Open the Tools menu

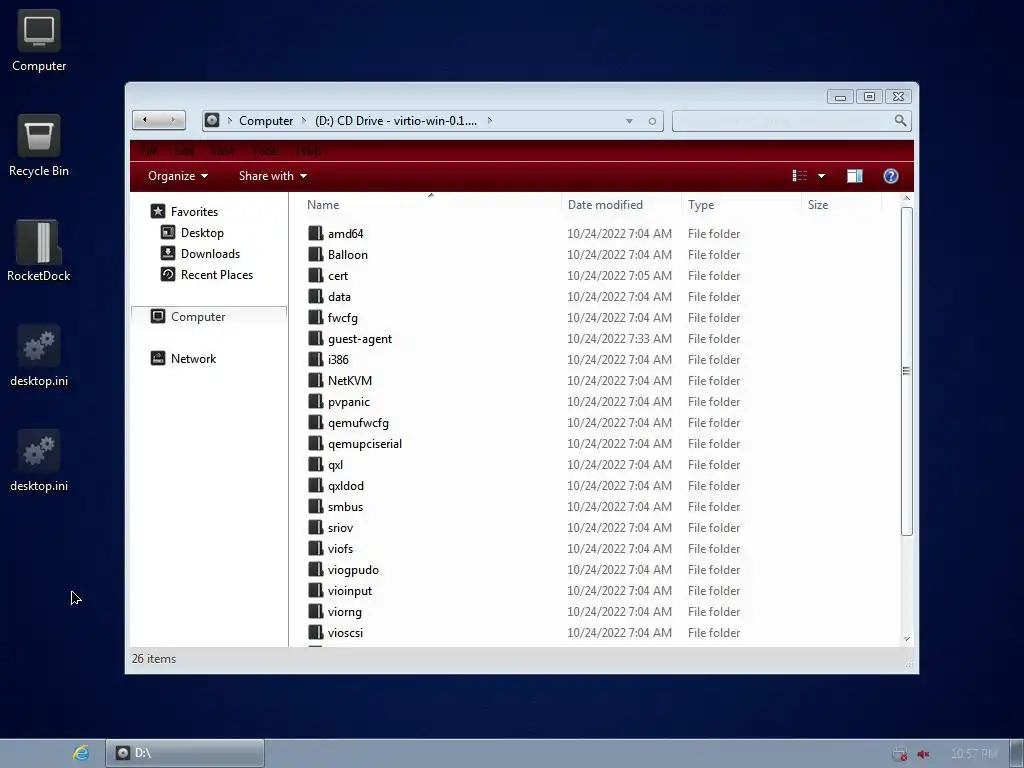(x=266, y=151)
